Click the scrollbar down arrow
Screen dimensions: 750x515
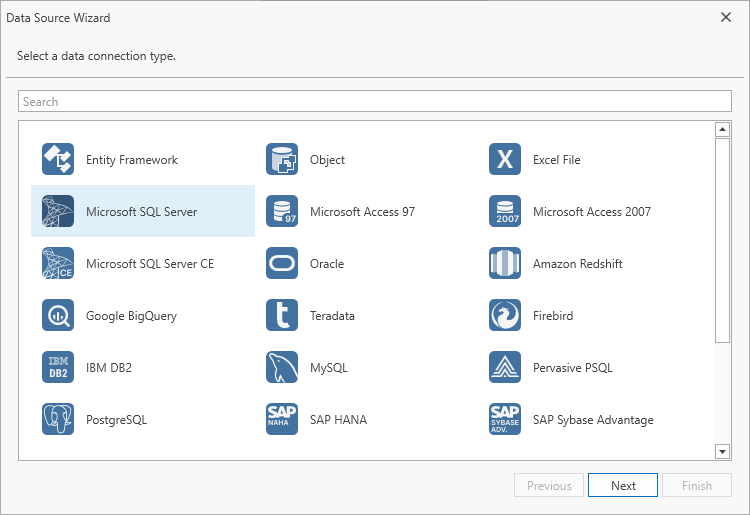[722, 451]
